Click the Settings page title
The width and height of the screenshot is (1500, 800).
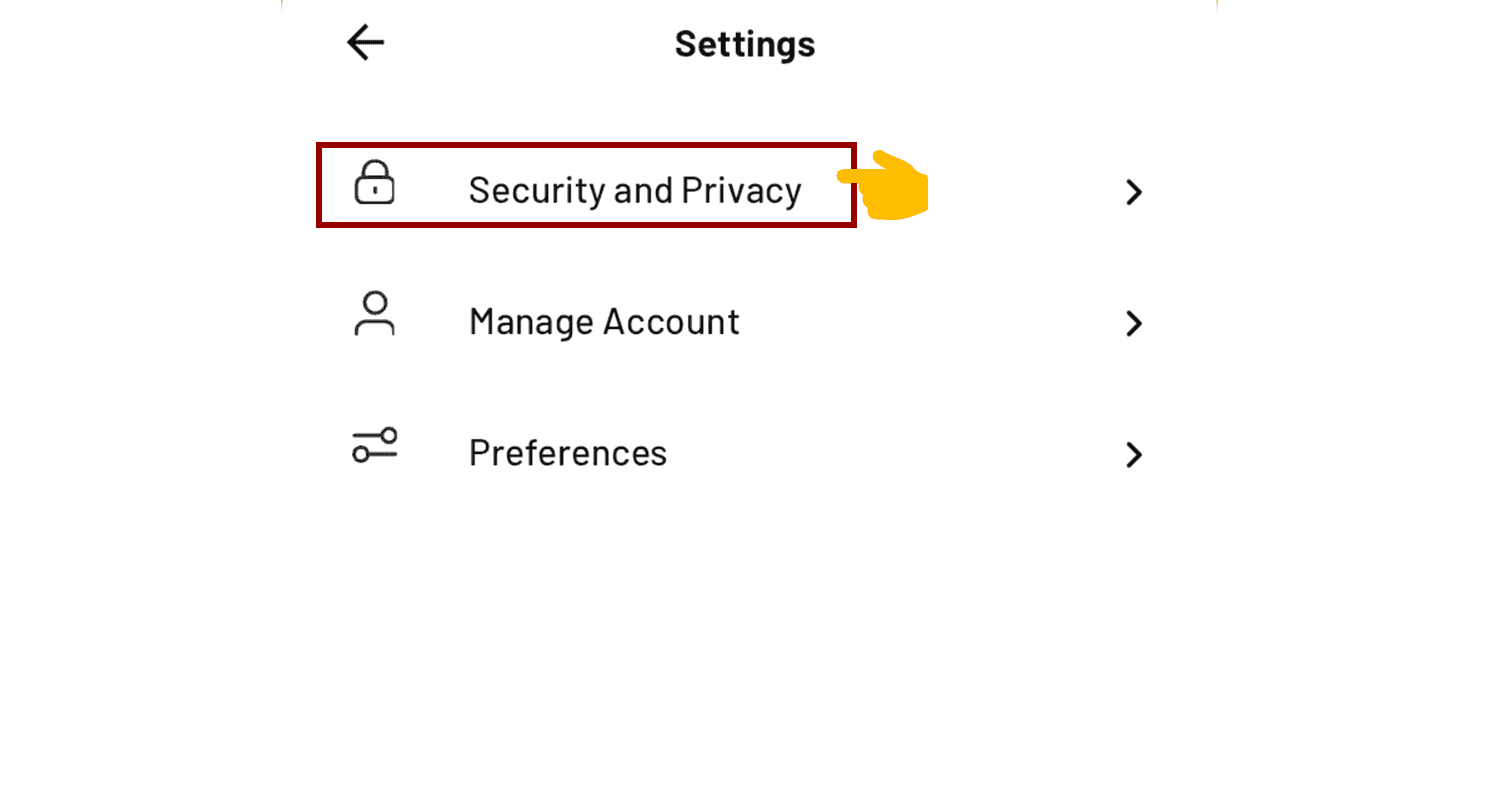(745, 44)
